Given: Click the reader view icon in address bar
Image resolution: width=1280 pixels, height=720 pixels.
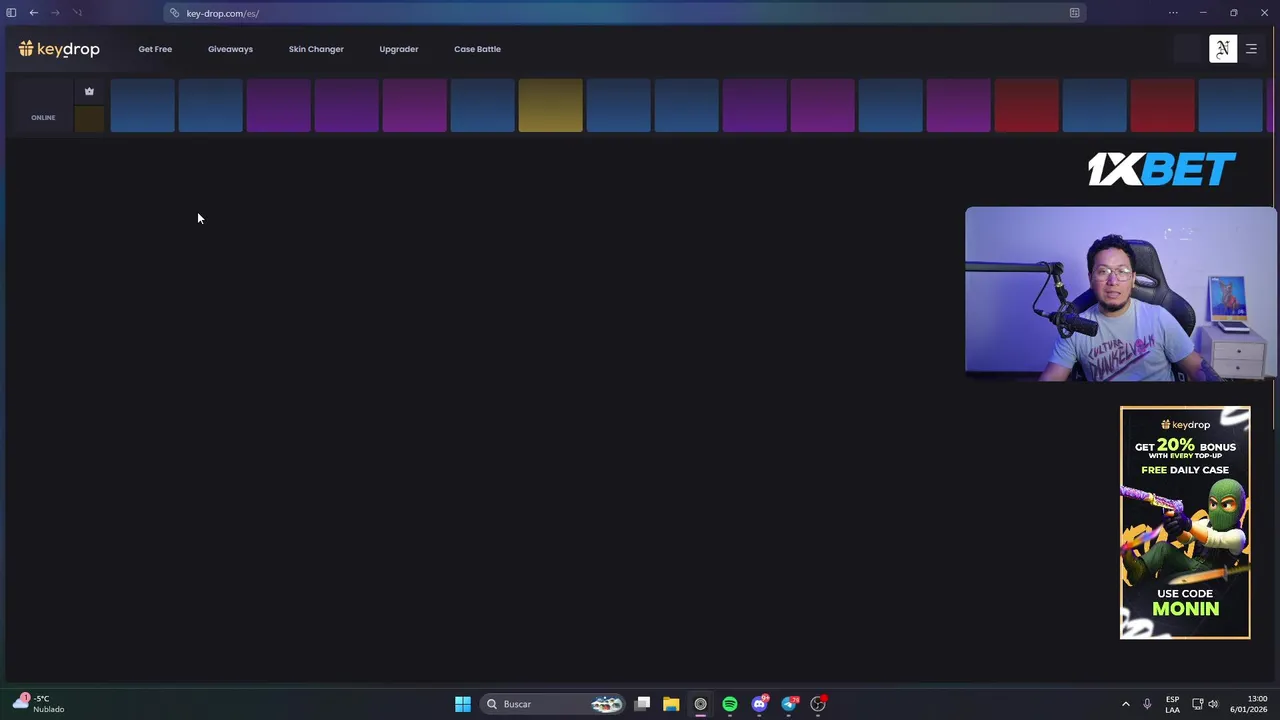Looking at the screenshot, I should click(x=1074, y=13).
